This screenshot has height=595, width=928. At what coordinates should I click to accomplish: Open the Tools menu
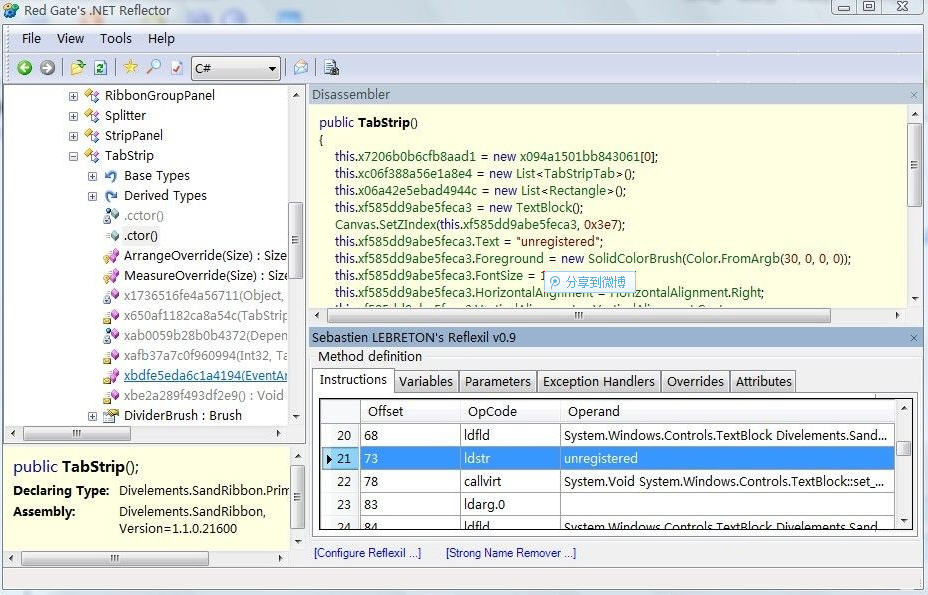coord(115,39)
